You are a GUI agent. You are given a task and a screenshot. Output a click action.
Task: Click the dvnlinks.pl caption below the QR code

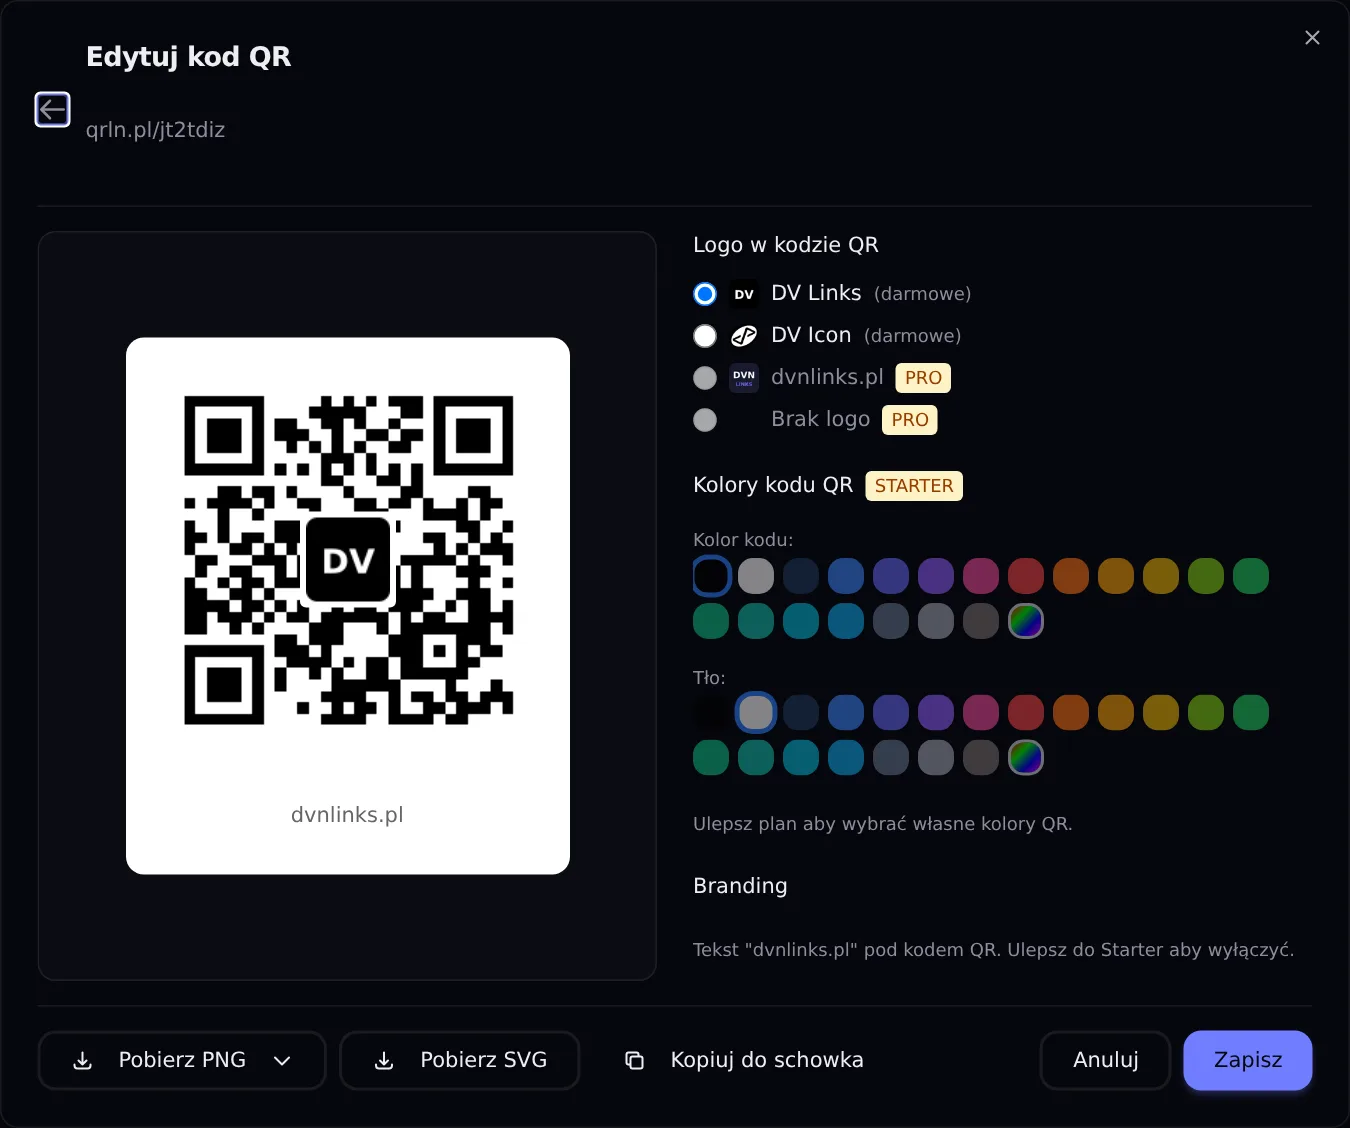(x=347, y=815)
